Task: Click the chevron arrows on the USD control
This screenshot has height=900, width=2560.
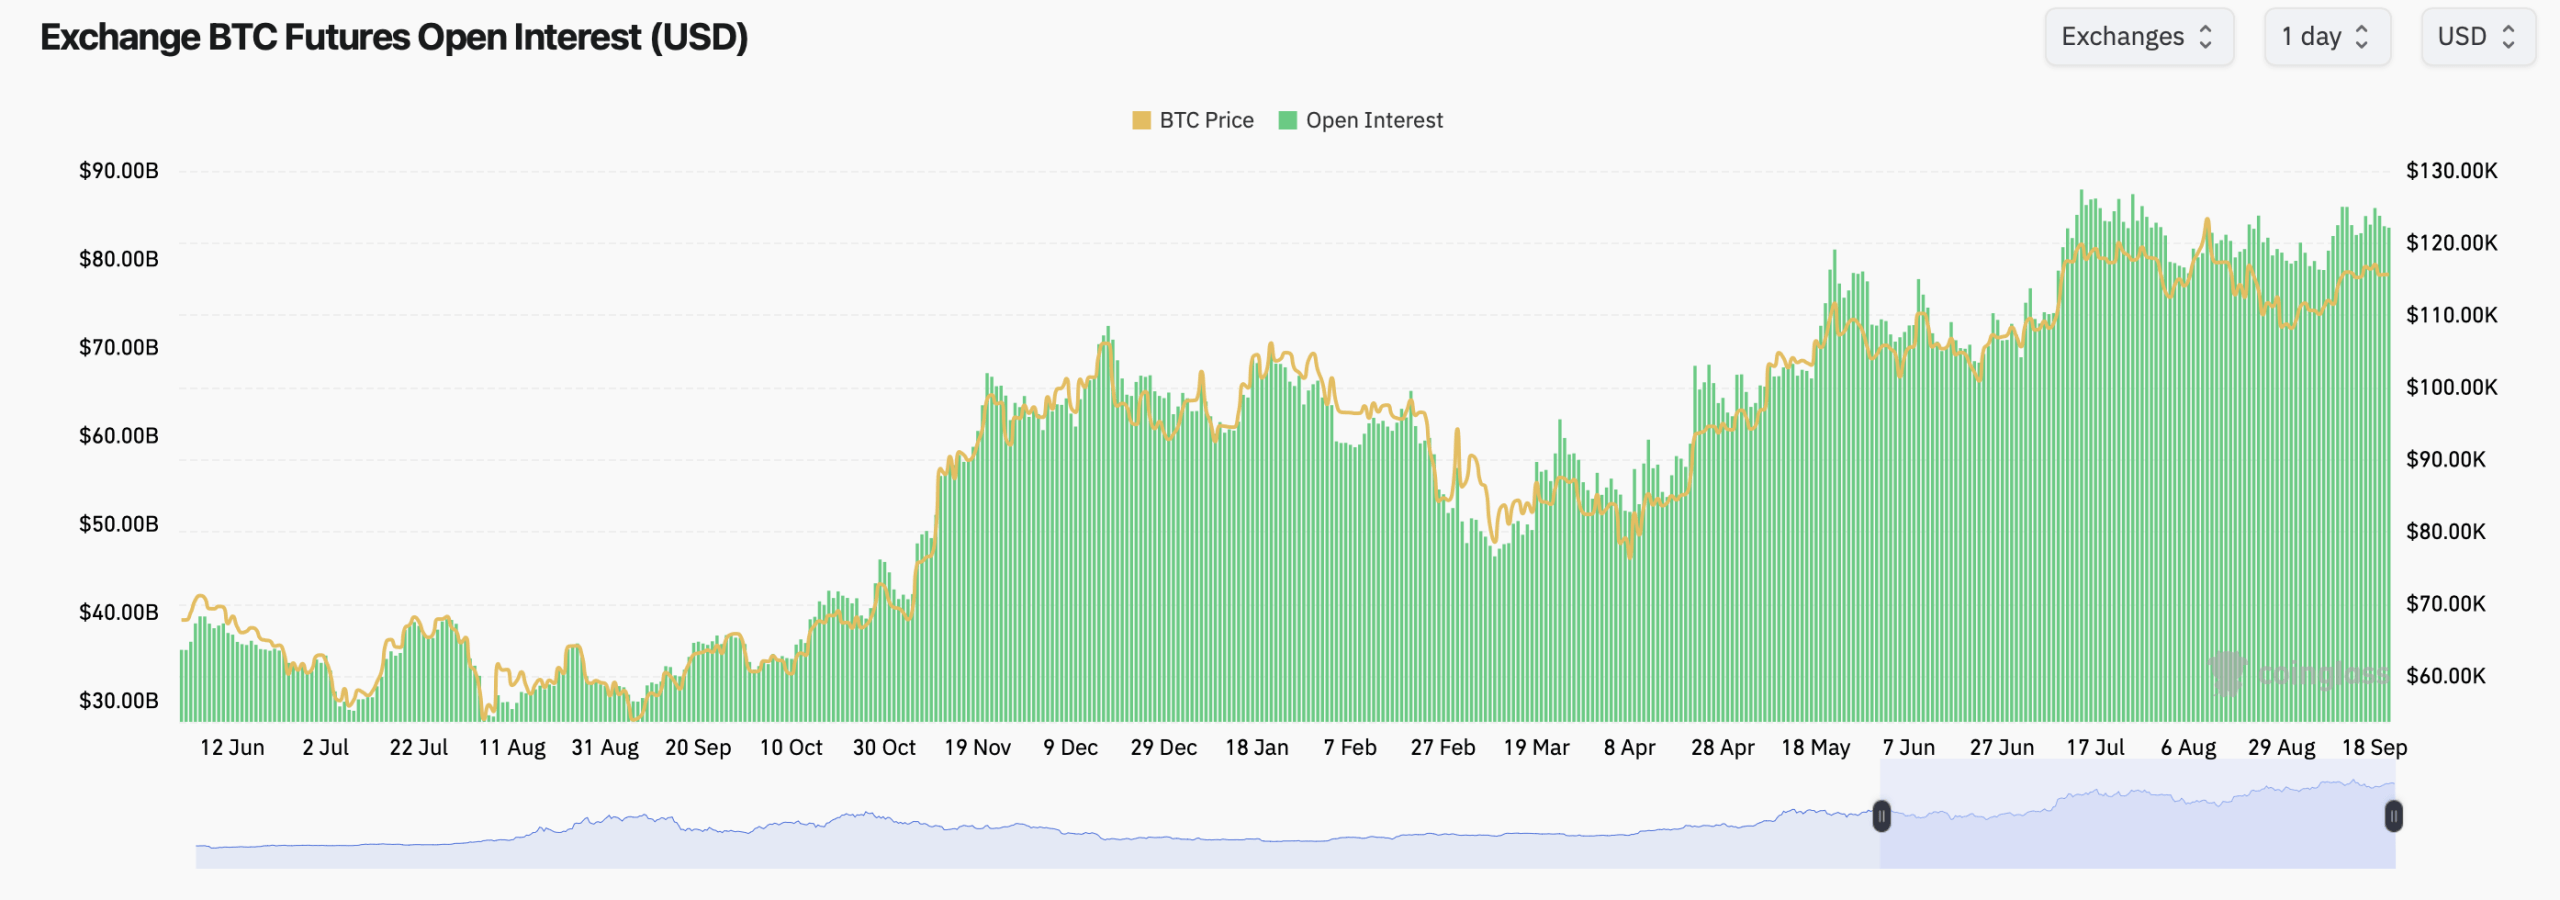Action: click(2508, 36)
